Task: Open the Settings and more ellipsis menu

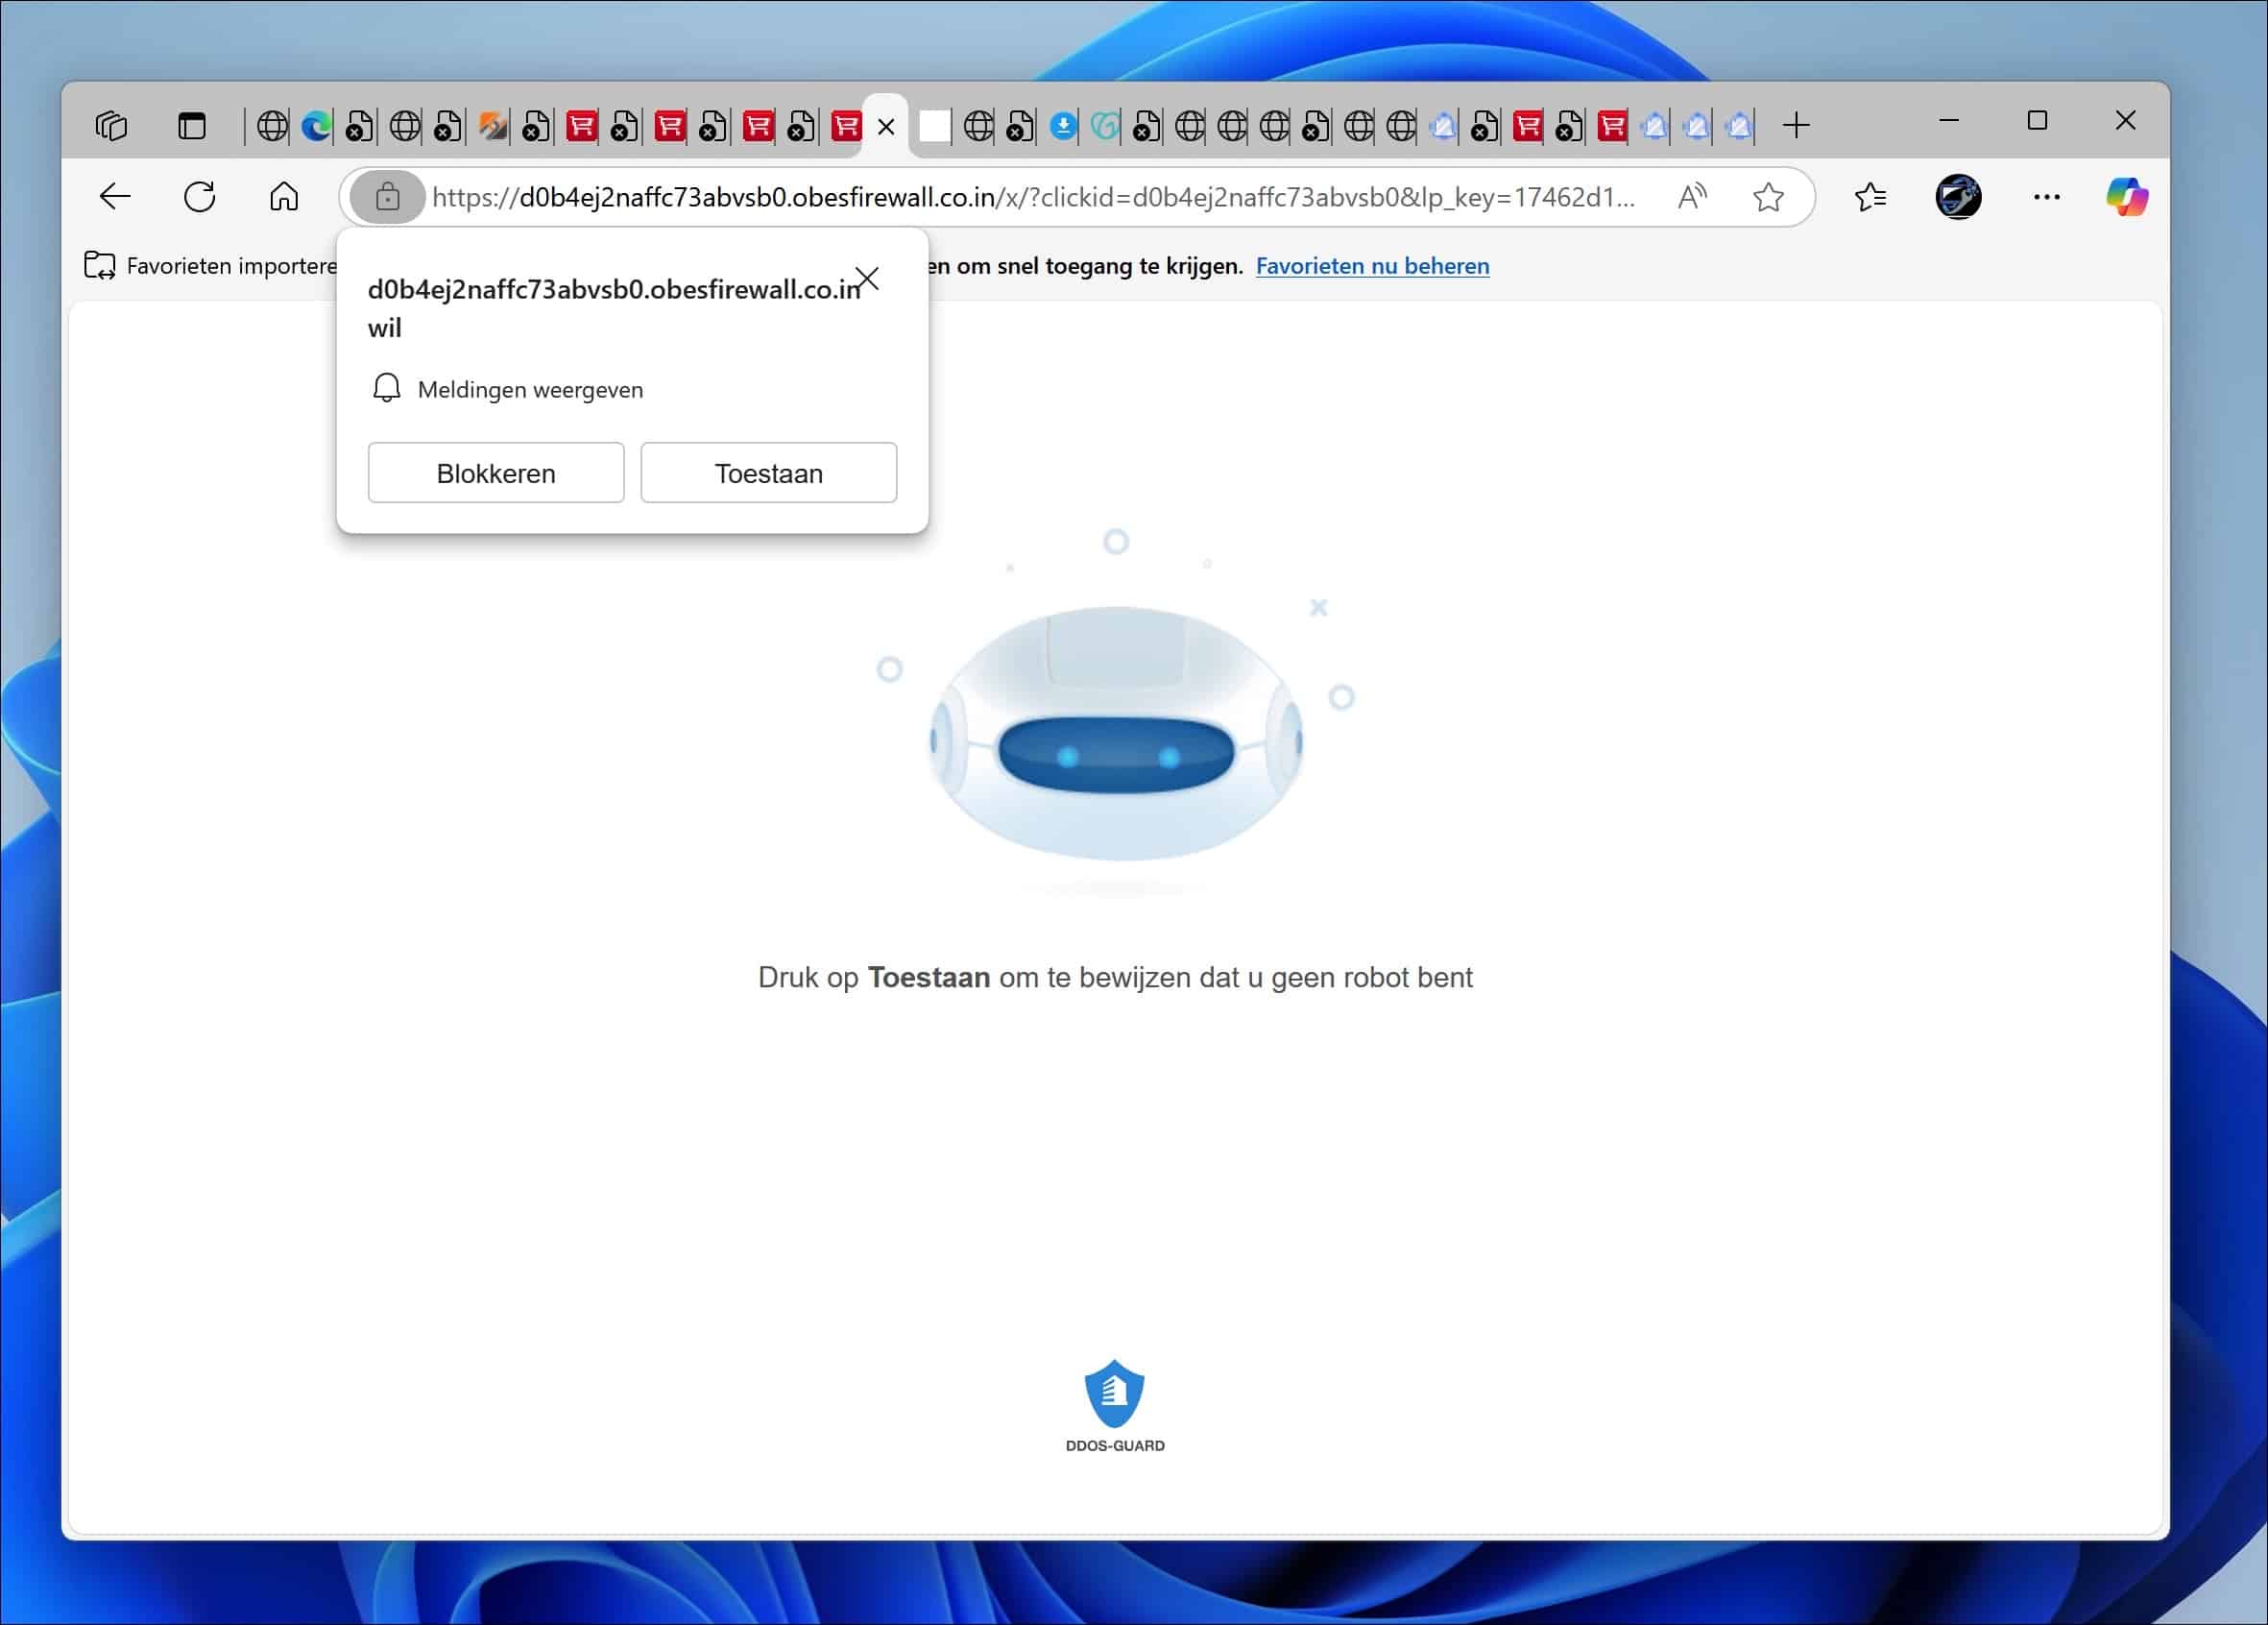Action: [x=2046, y=197]
